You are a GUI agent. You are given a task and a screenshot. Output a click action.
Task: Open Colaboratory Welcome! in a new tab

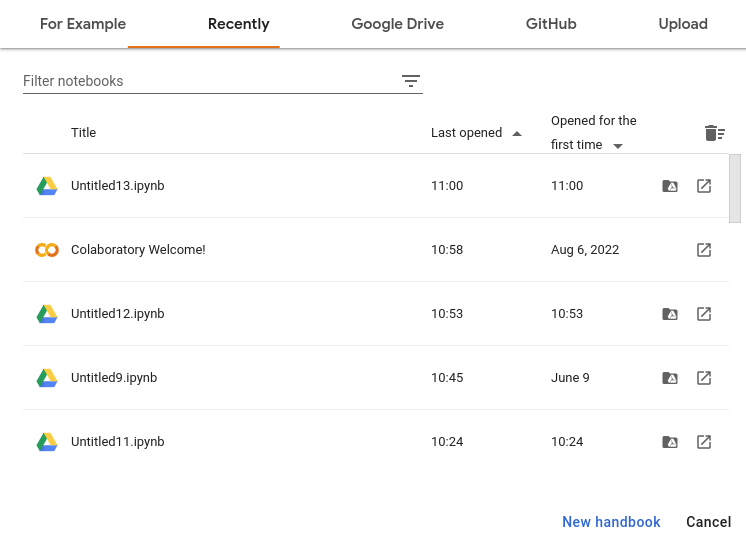pos(704,250)
